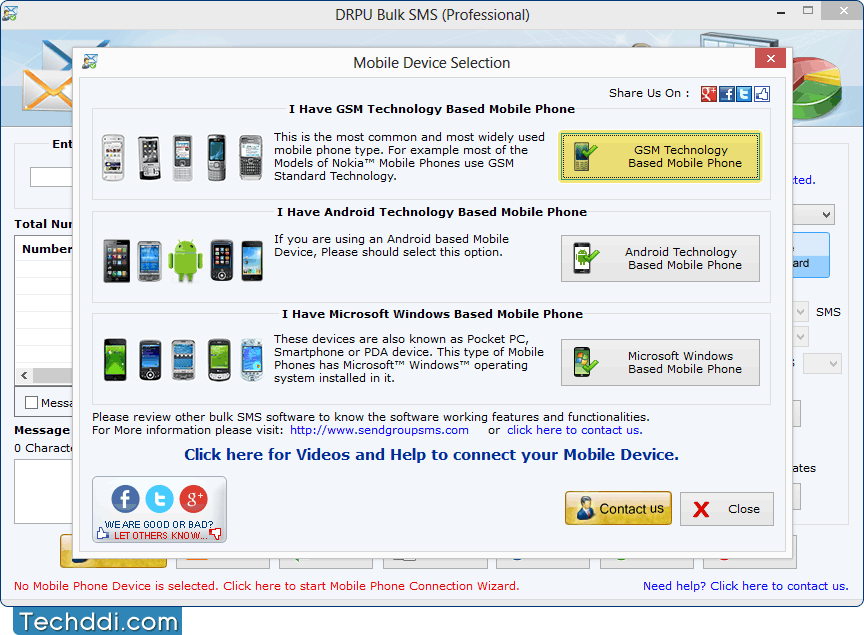
Task: Choose Microsoft Windows Based Mobile Phone
Action: pos(660,362)
